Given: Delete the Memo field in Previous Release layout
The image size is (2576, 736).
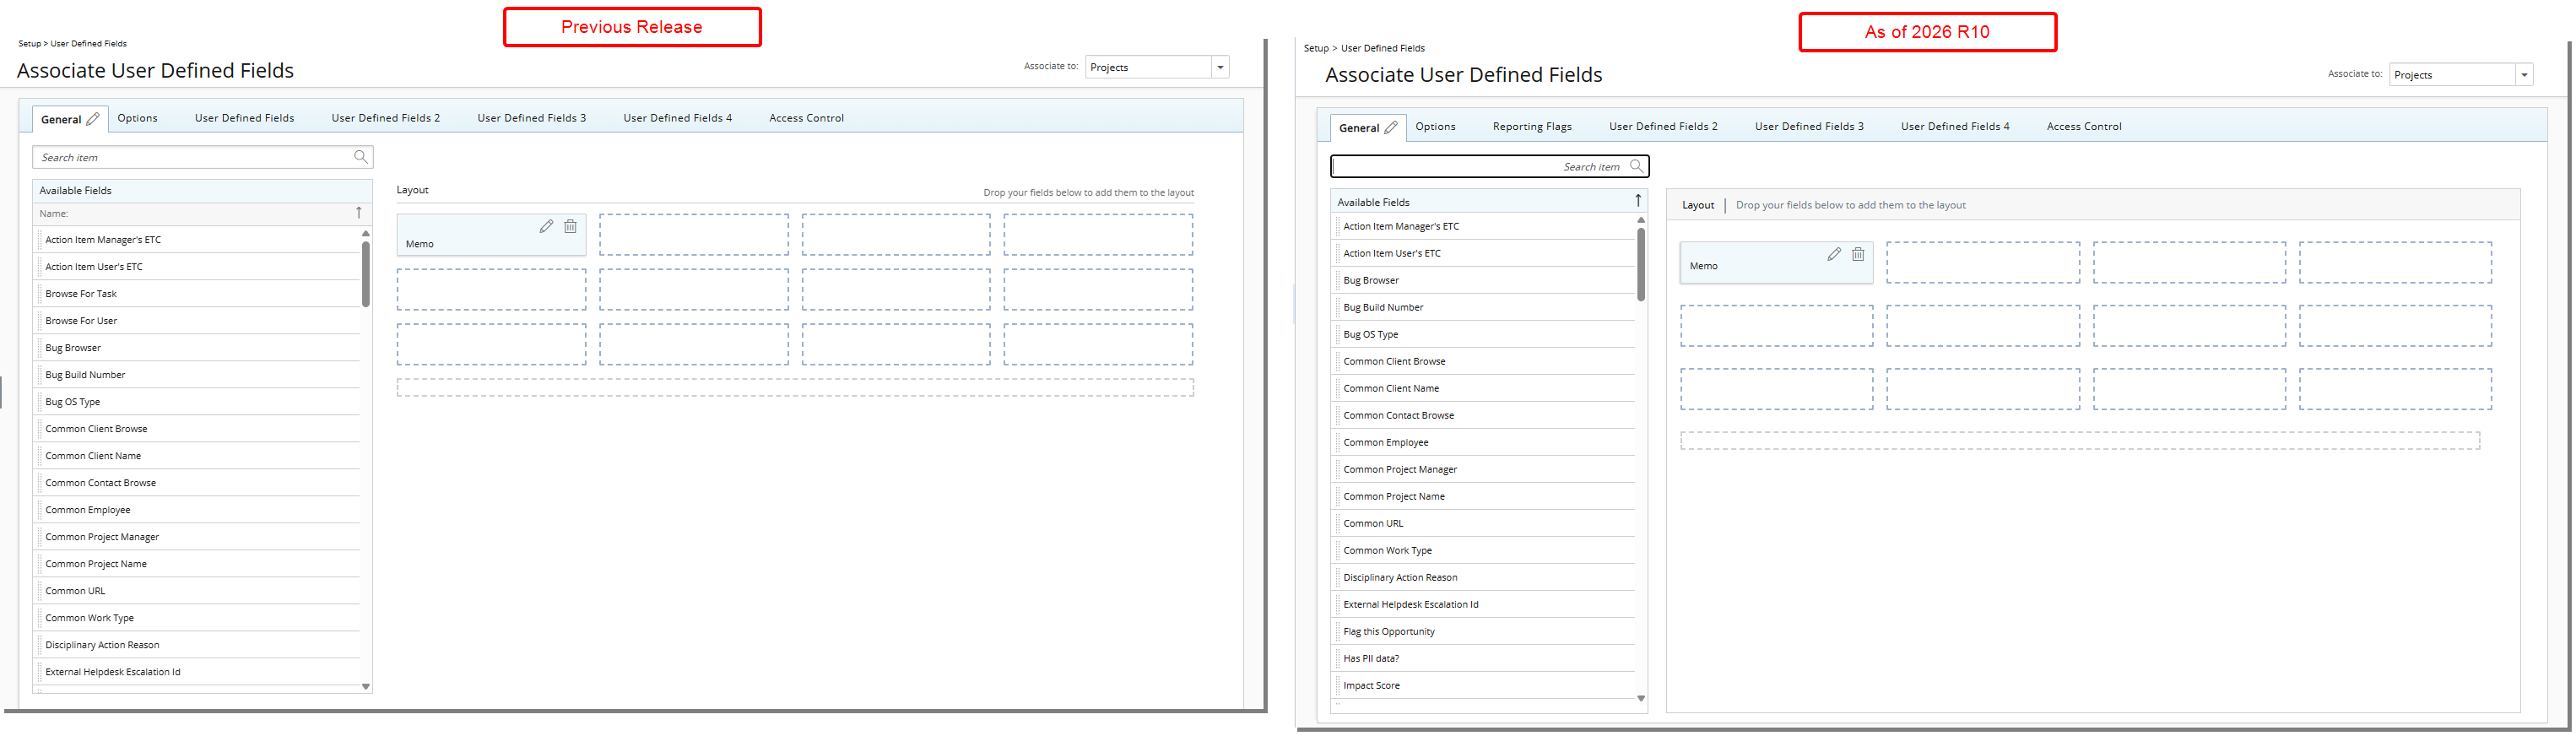Looking at the screenshot, I should 570,226.
